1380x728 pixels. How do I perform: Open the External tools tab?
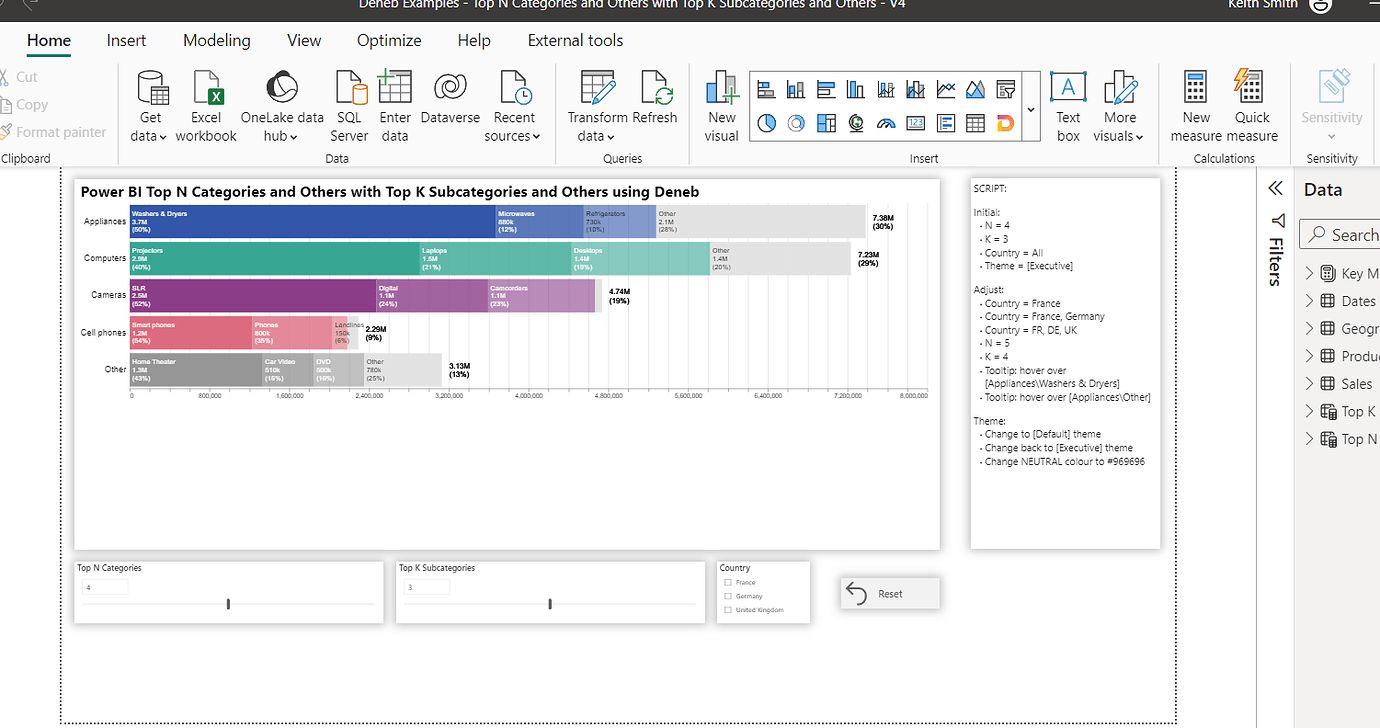pos(575,41)
